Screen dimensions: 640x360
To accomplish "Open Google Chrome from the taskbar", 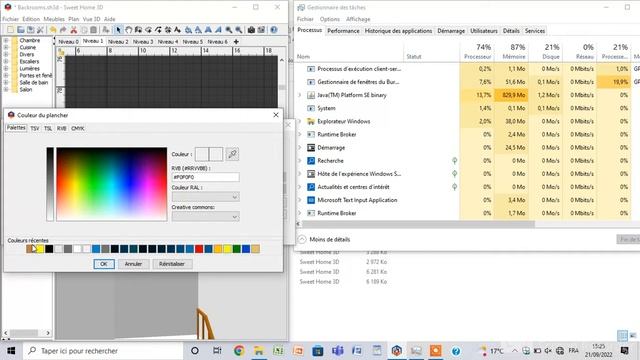I will pos(239,351).
